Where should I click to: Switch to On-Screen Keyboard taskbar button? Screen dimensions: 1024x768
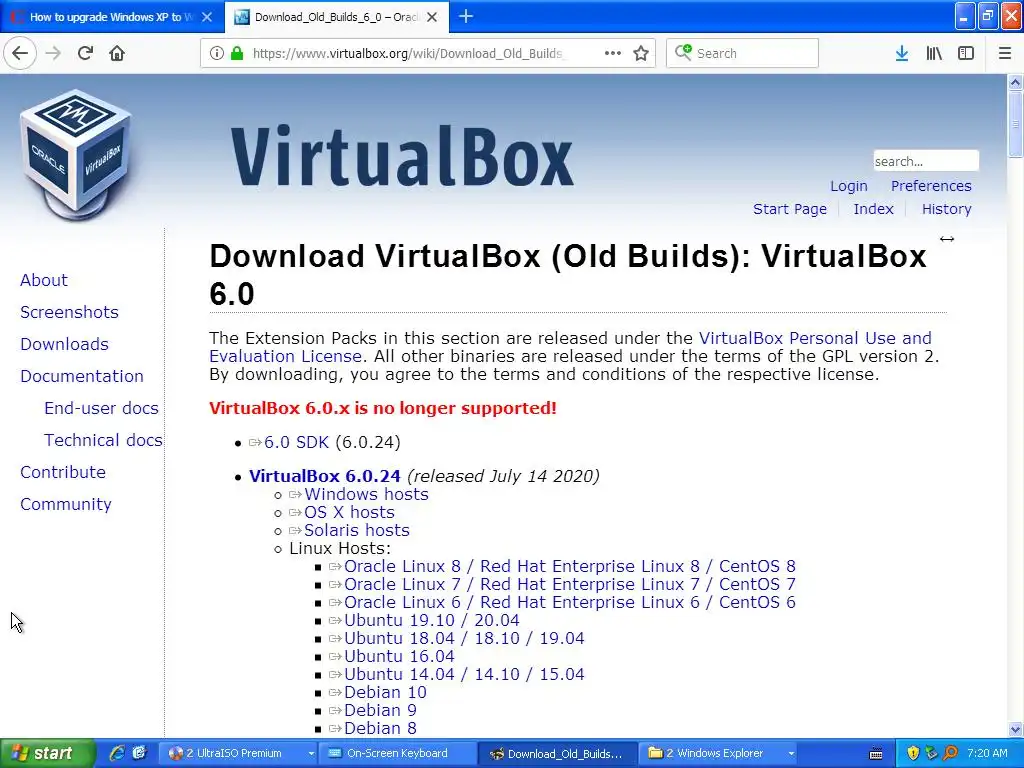click(x=398, y=754)
